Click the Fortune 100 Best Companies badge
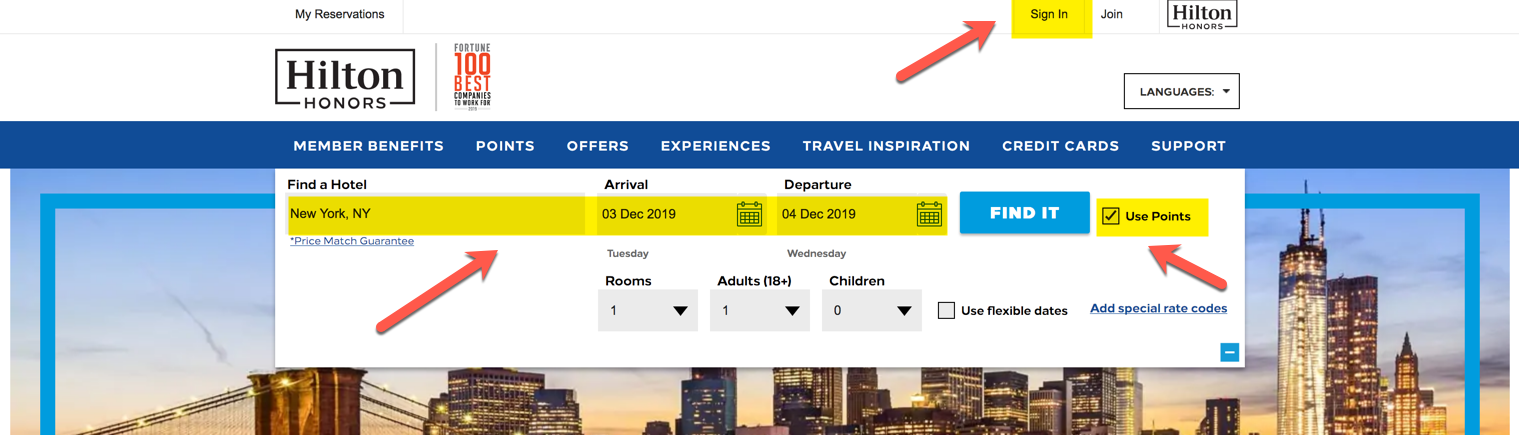Image resolution: width=1519 pixels, height=435 pixels. (472, 77)
